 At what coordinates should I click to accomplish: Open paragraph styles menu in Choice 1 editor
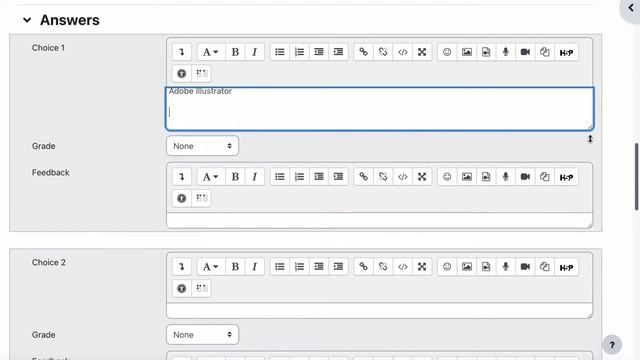(x=211, y=52)
